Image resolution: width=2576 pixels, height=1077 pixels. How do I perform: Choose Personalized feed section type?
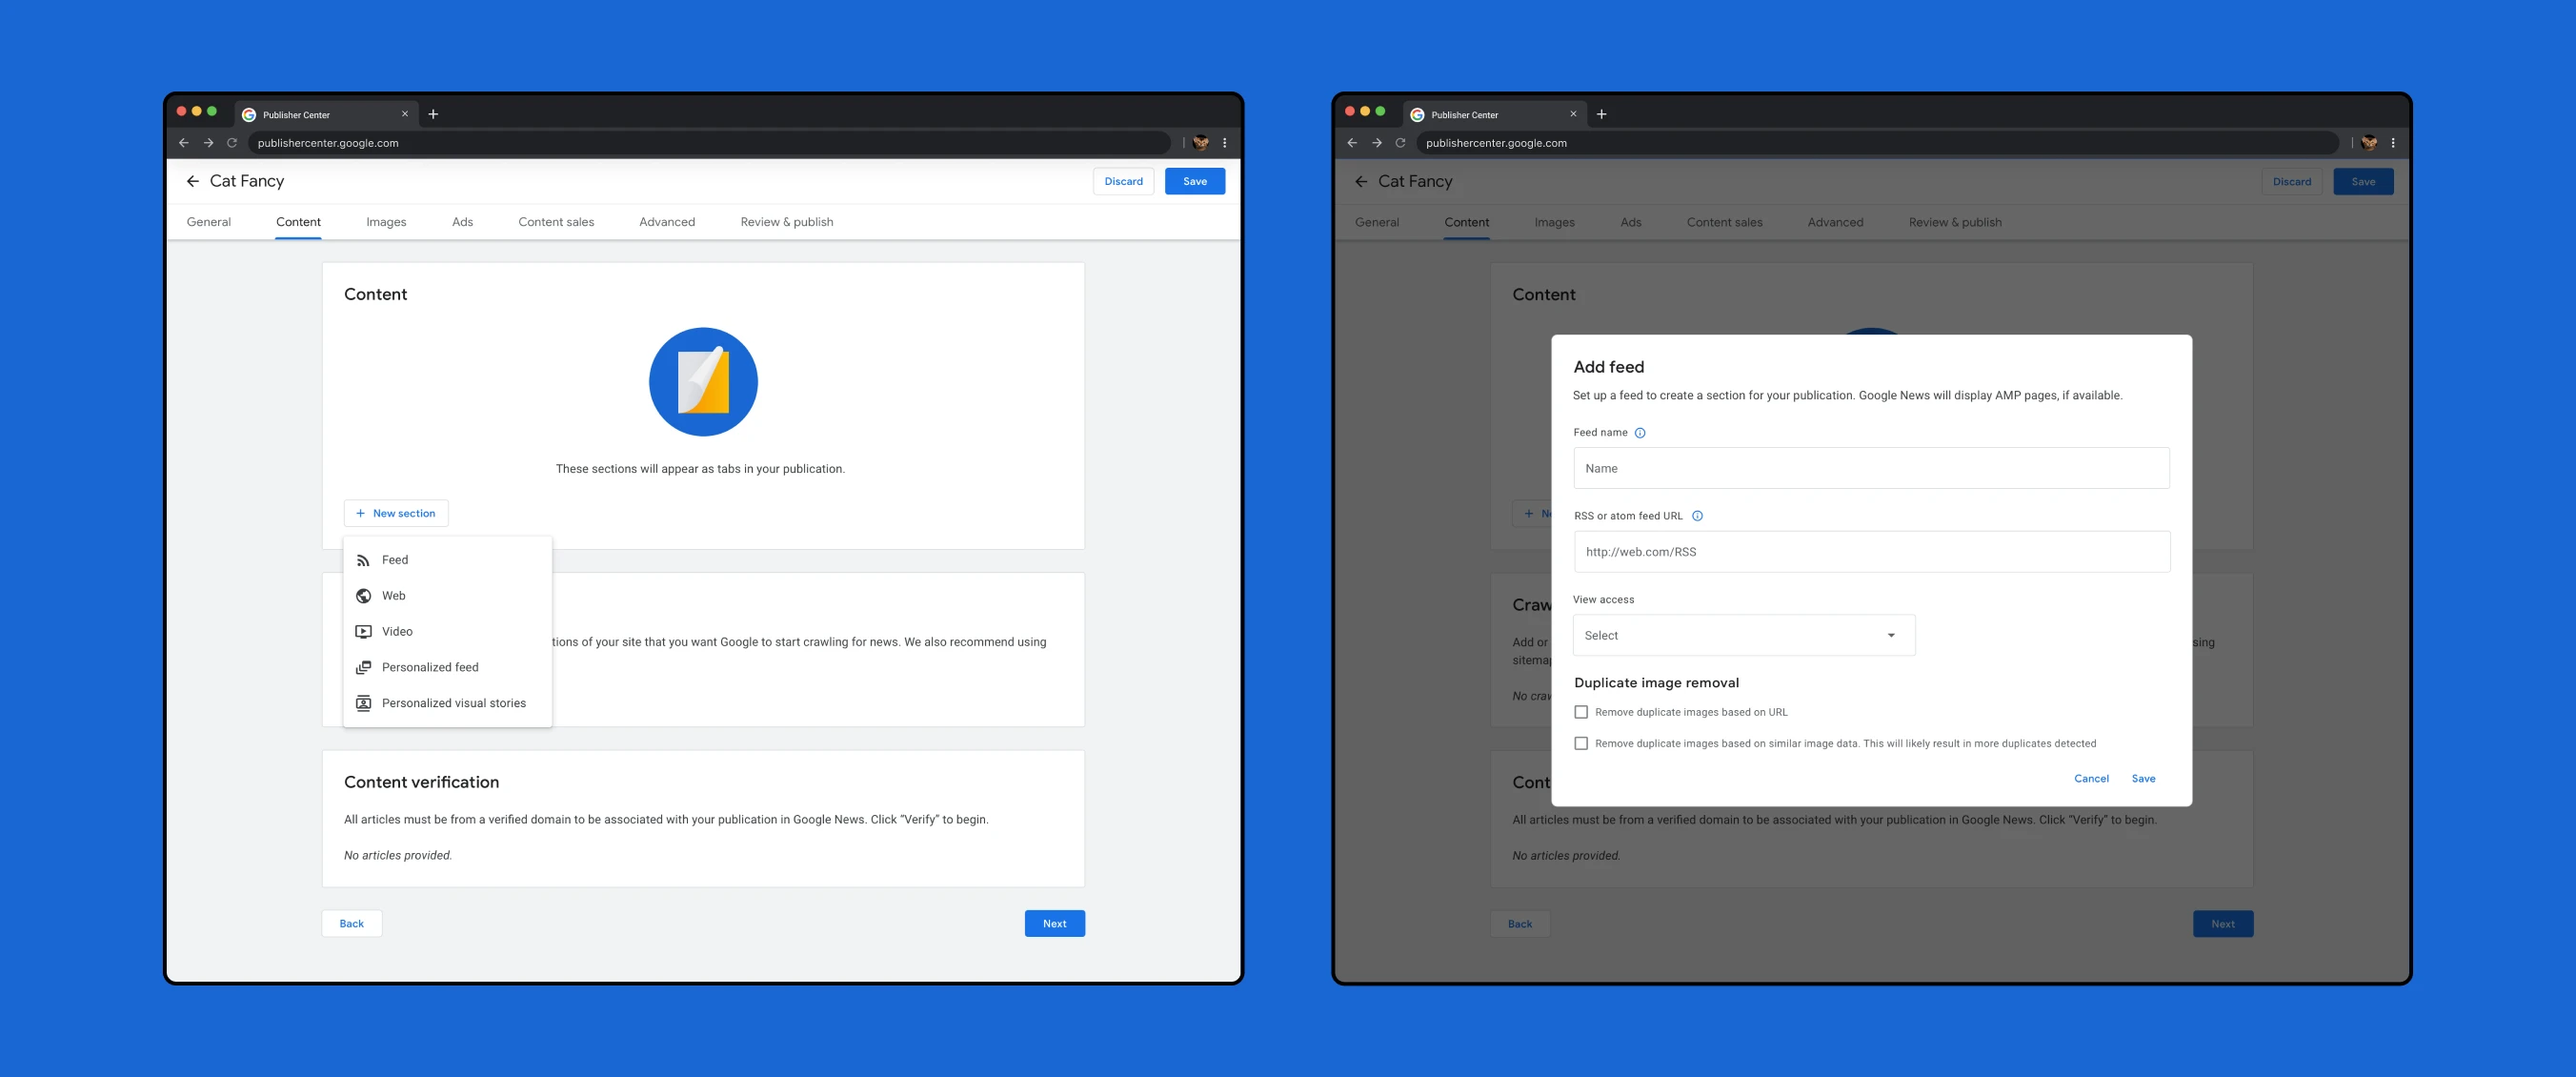[x=430, y=667]
